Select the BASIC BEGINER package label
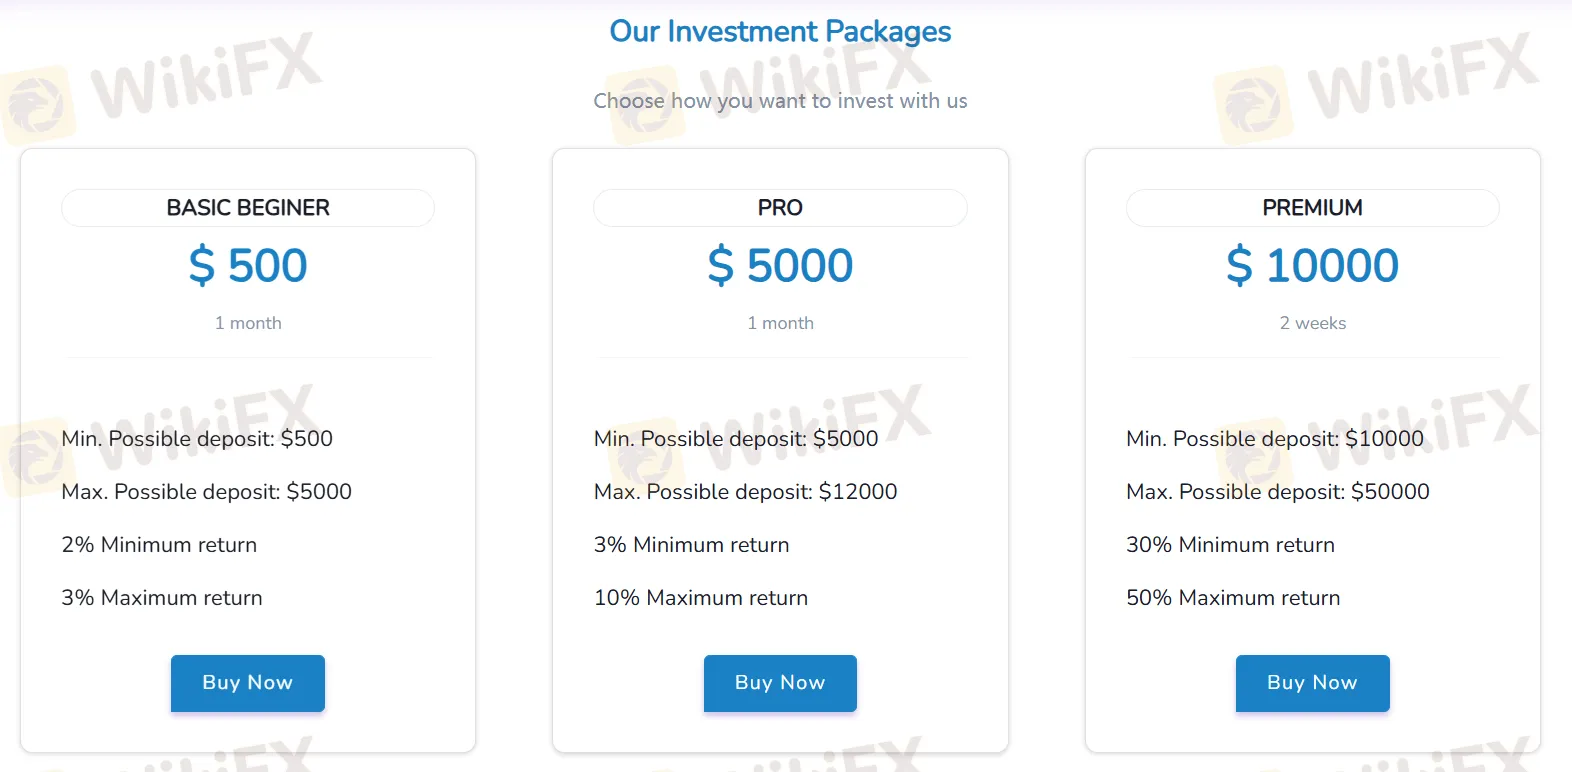The image size is (1572, 772). (247, 208)
